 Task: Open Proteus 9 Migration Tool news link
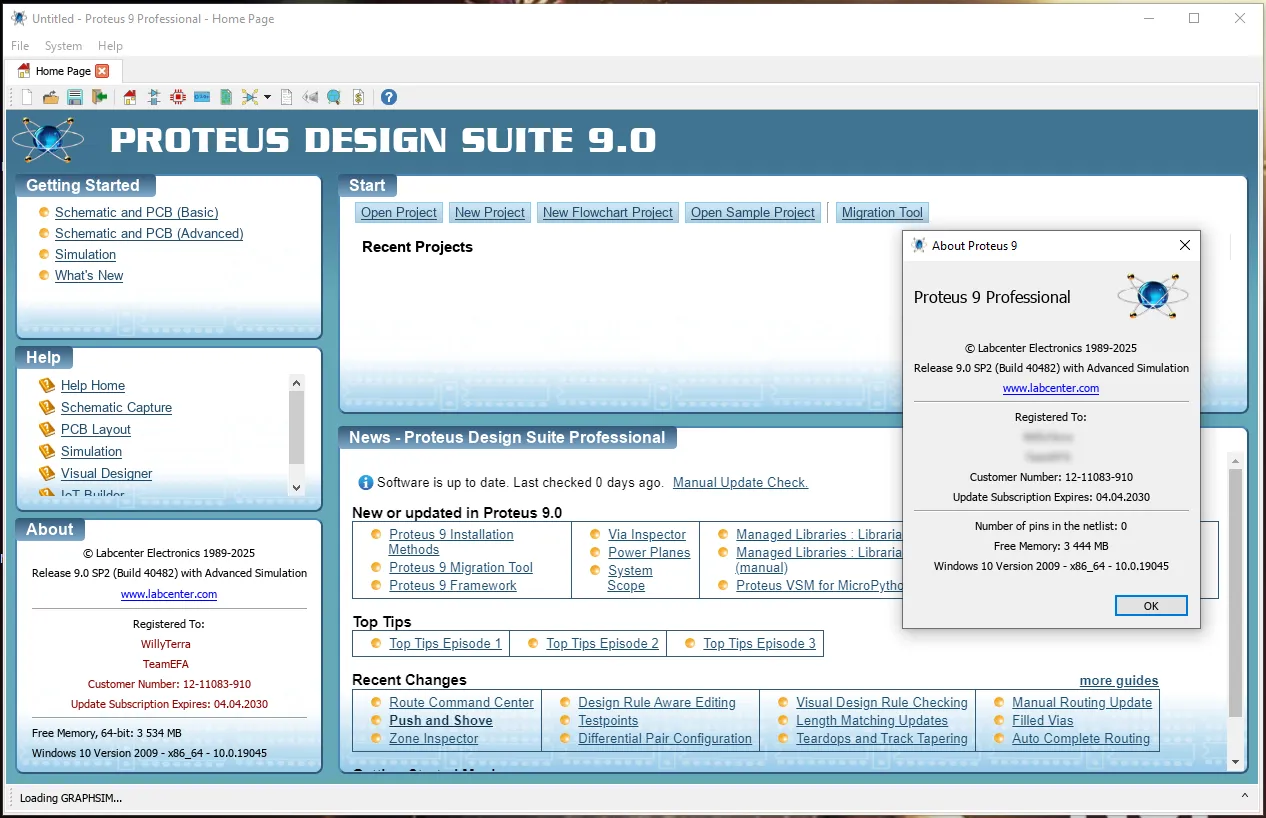pyautogui.click(x=461, y=567)
